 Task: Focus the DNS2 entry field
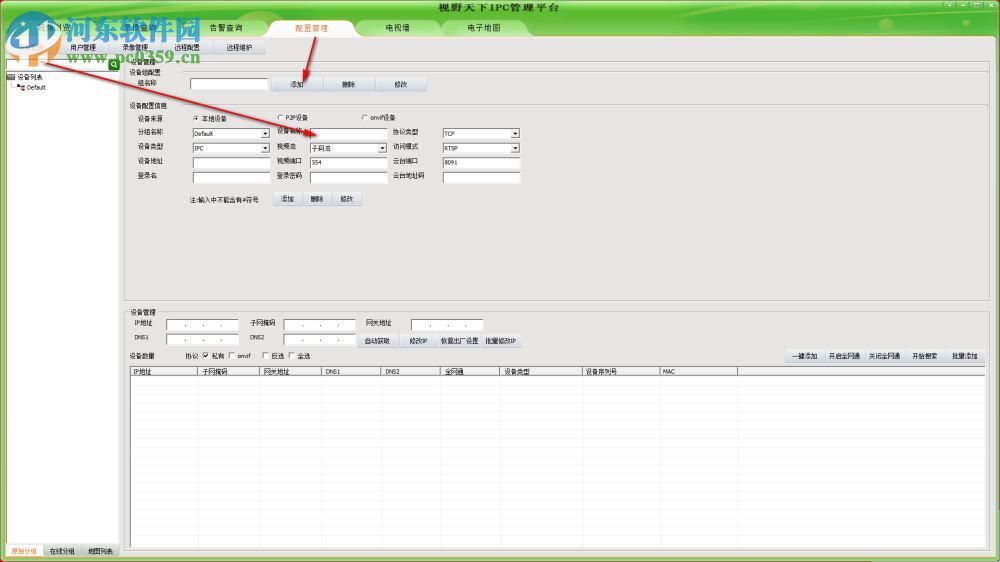tap(319, 339)
